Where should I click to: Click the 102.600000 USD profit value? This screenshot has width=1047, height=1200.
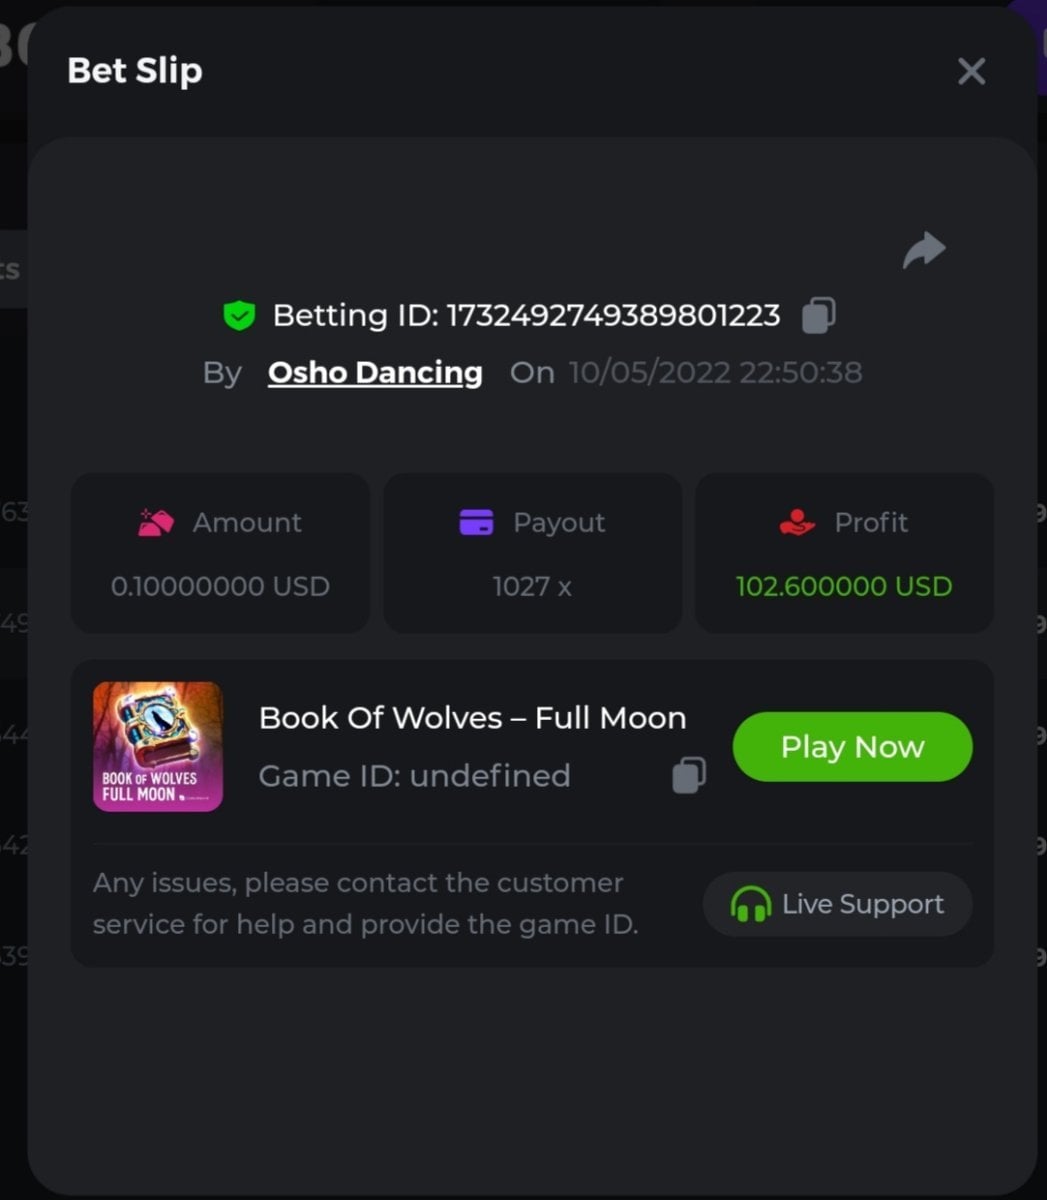(x=844, y=586)
